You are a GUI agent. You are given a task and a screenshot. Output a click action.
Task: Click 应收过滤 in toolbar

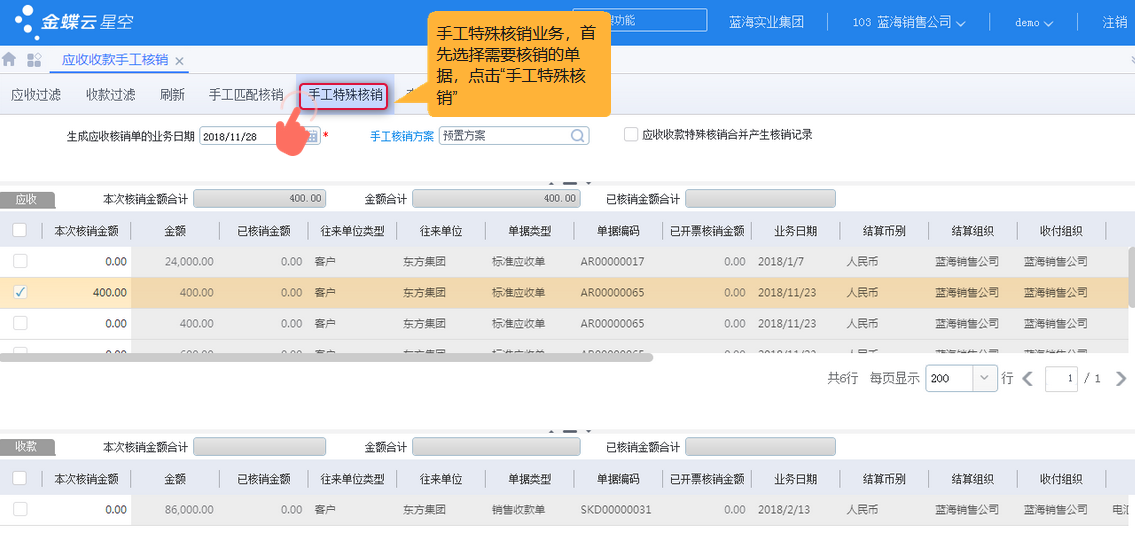(x=36, y=94)
